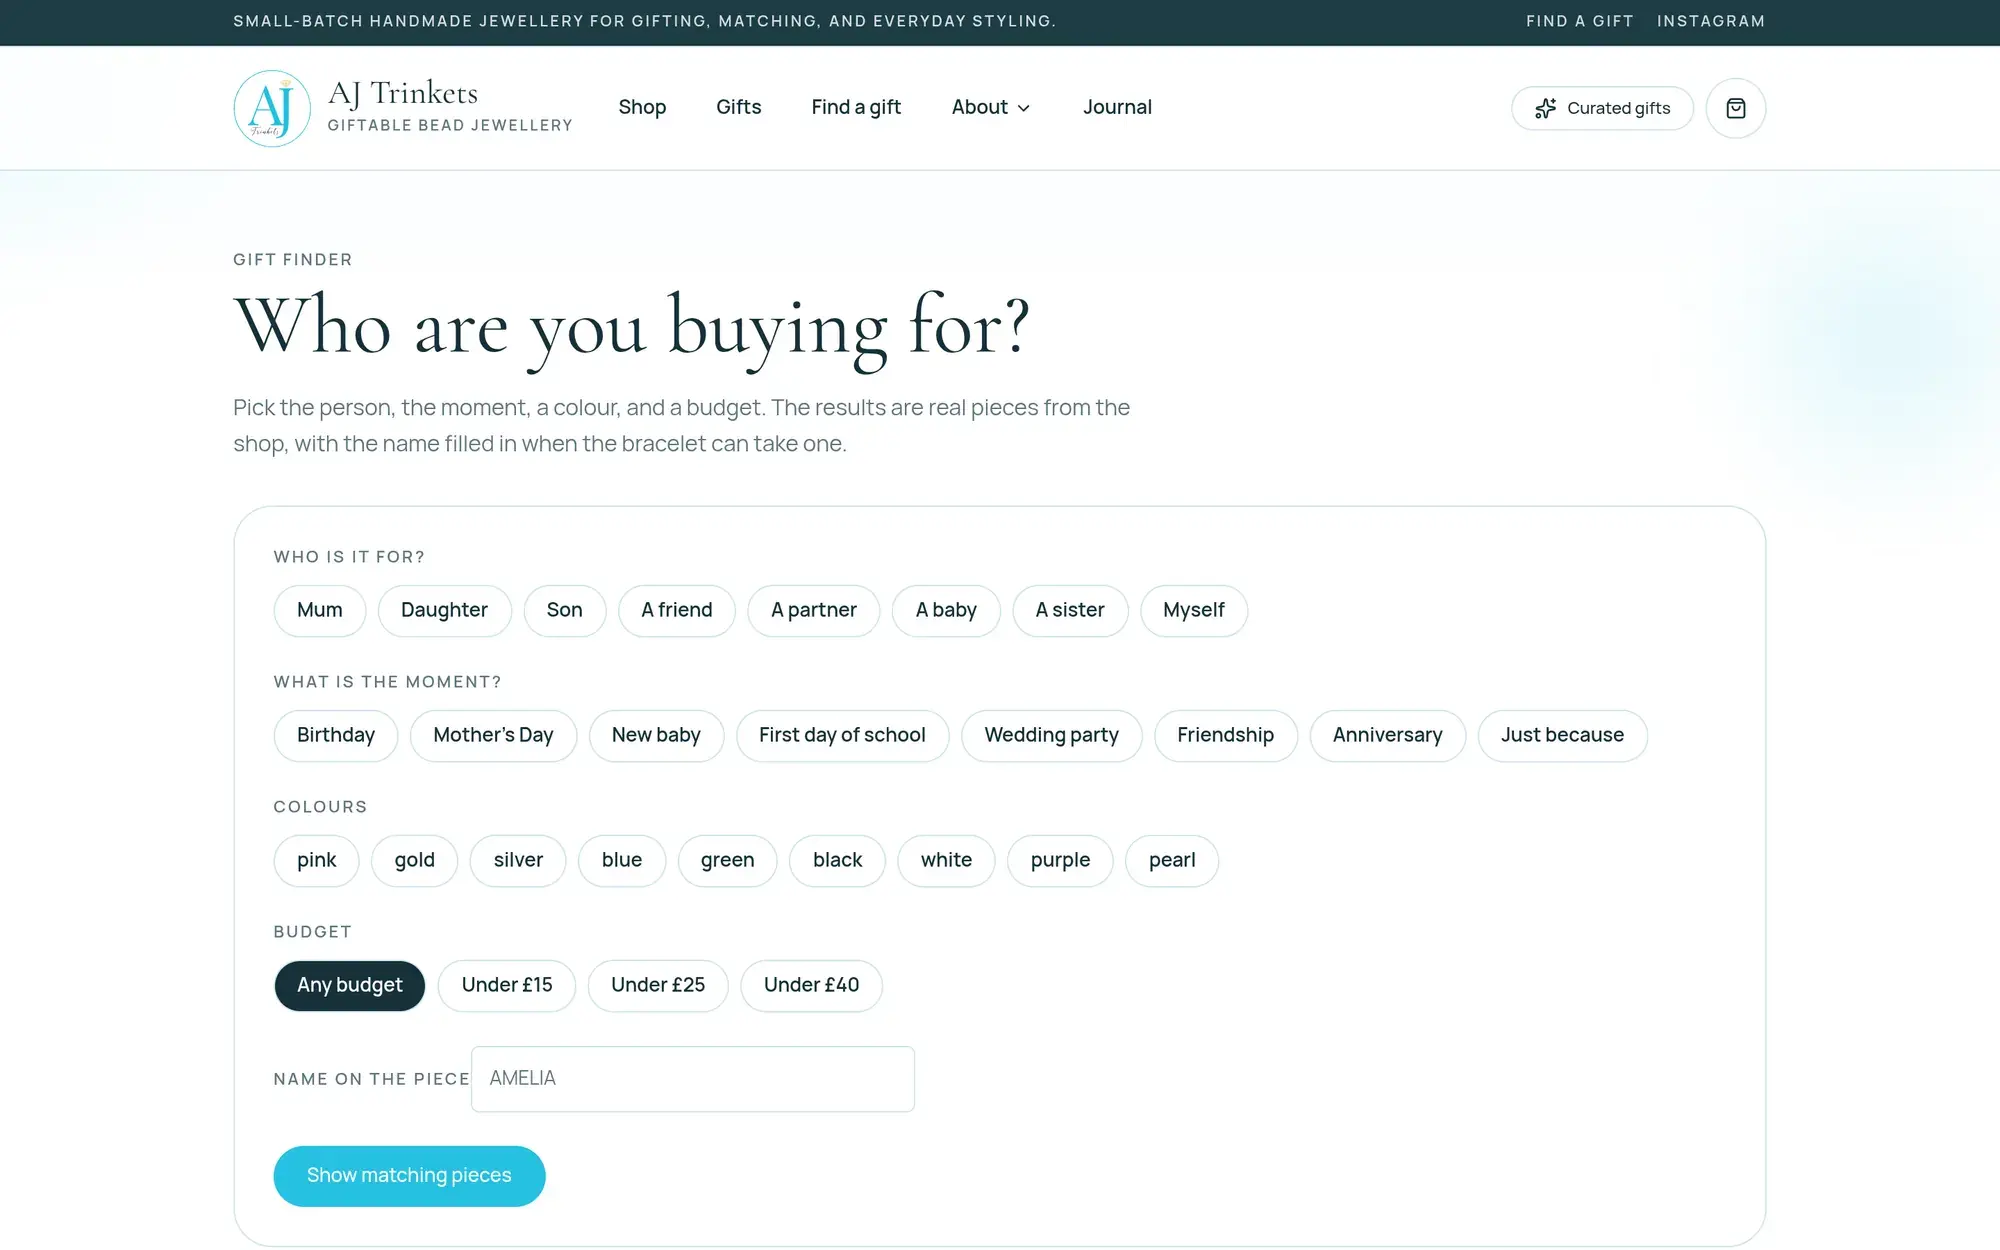Select Birthday as the moment
Screen dimensions: 2000x1250
coord(336,735)
